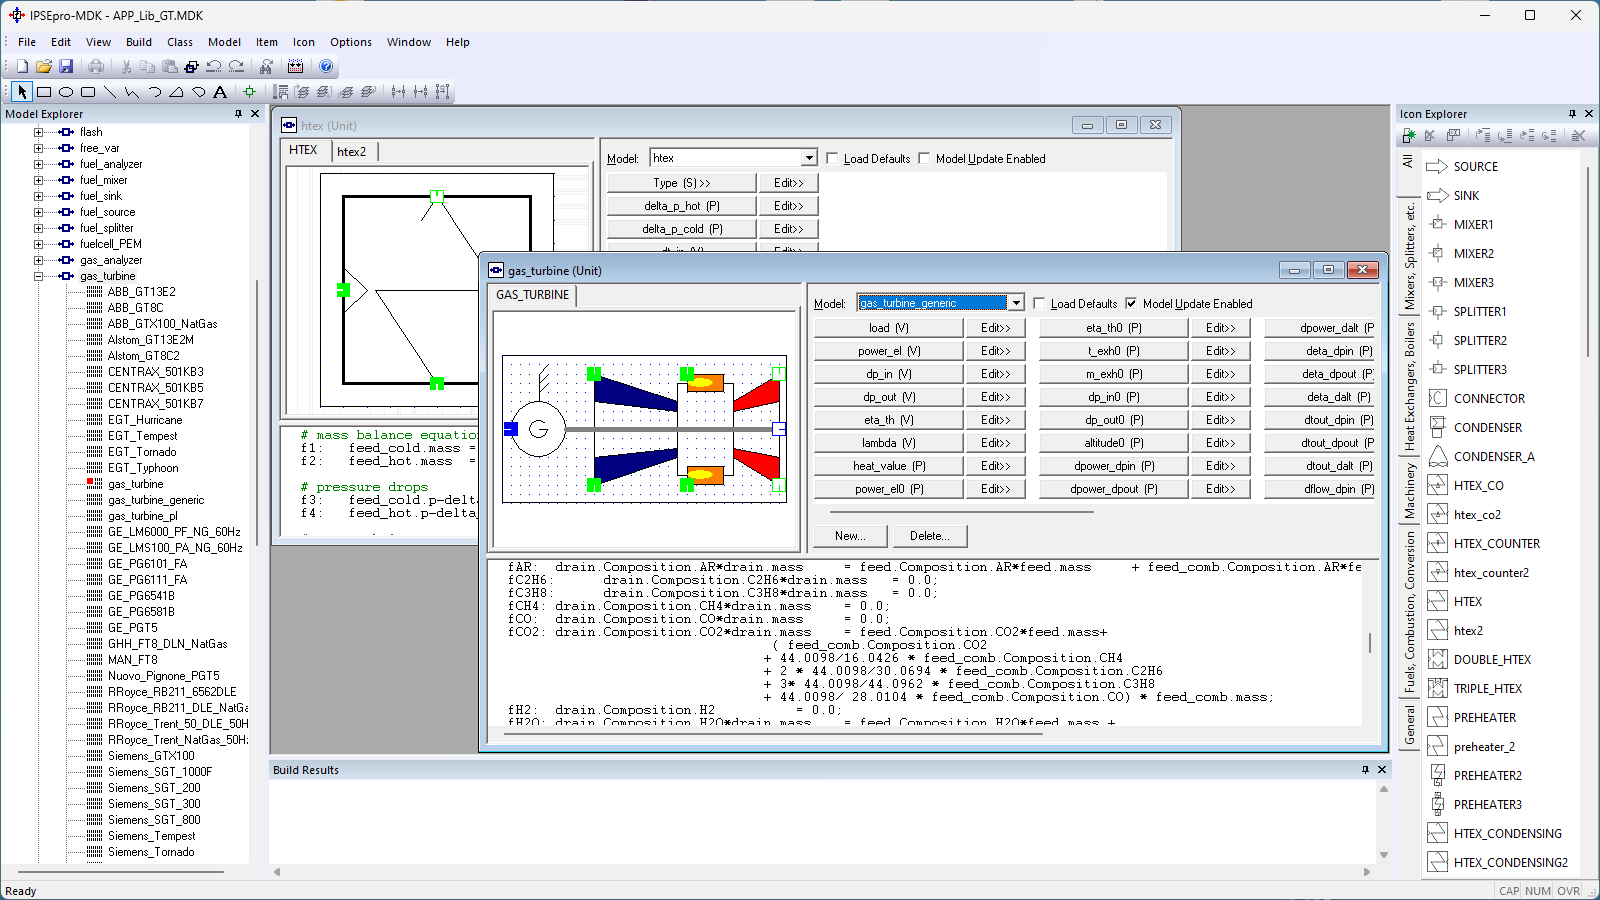Expand the fuelcell_PEM tree node

click(x=39, y=244)
